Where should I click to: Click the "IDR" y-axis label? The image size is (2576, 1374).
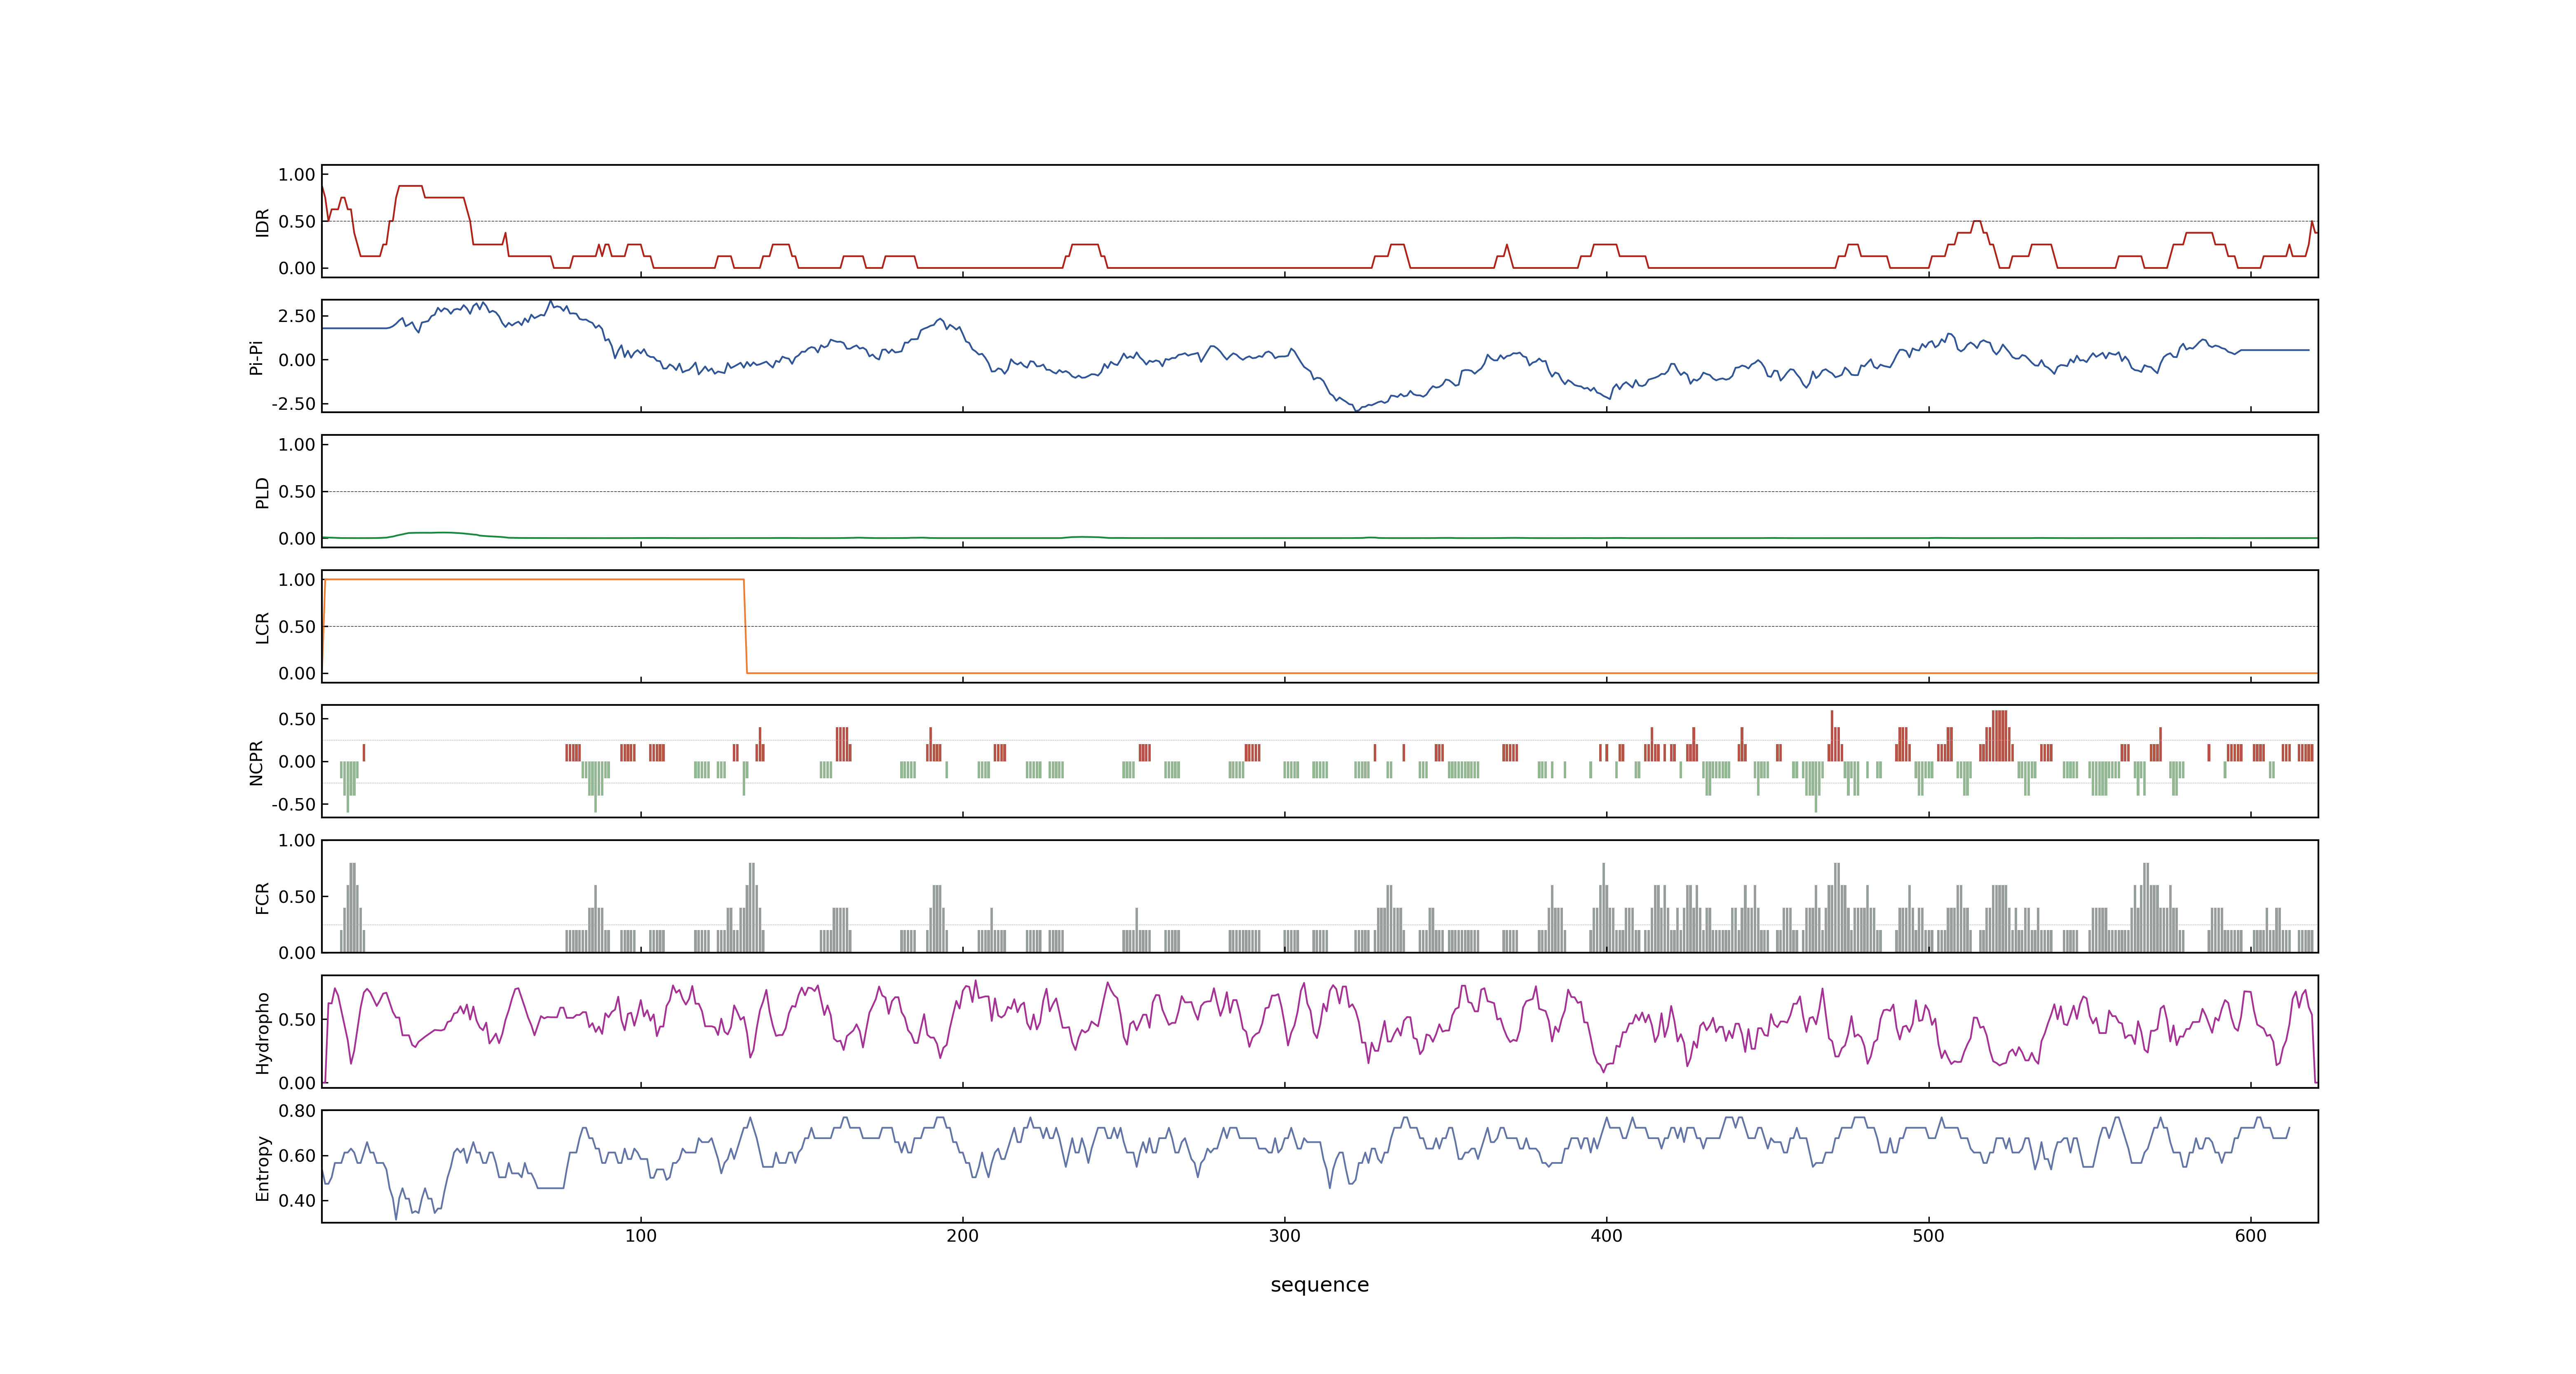coord(262,222)
